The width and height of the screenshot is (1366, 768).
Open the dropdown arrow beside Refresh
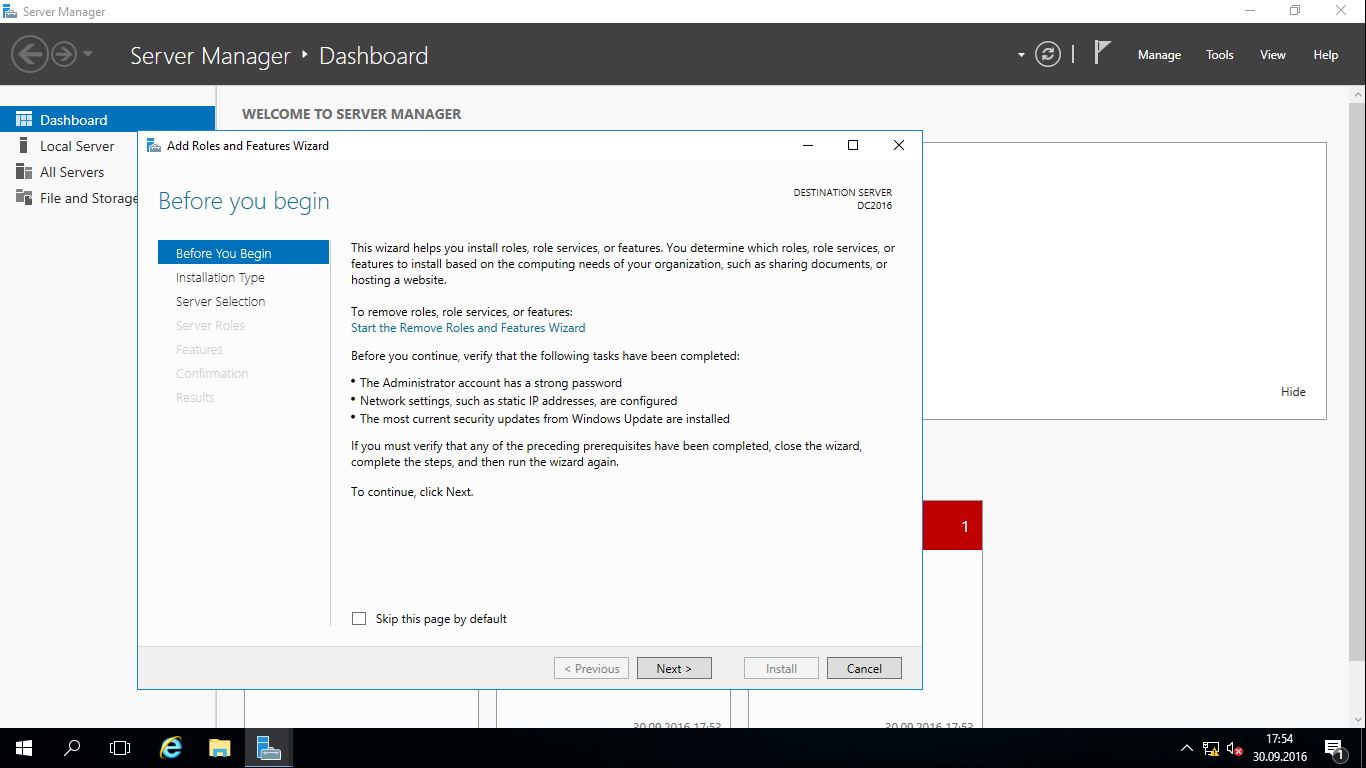pos(1021,55)
